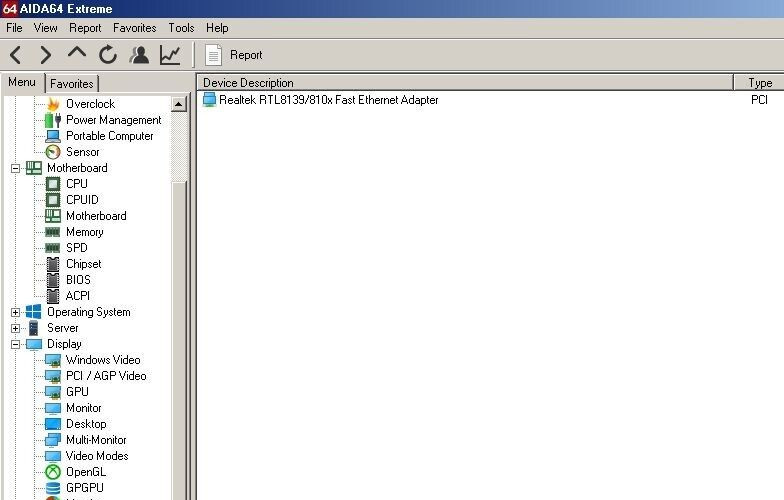This screenshot has height=500, width=784.
Task: Select the ACPI chip icon
Action: tap(53, 296)
